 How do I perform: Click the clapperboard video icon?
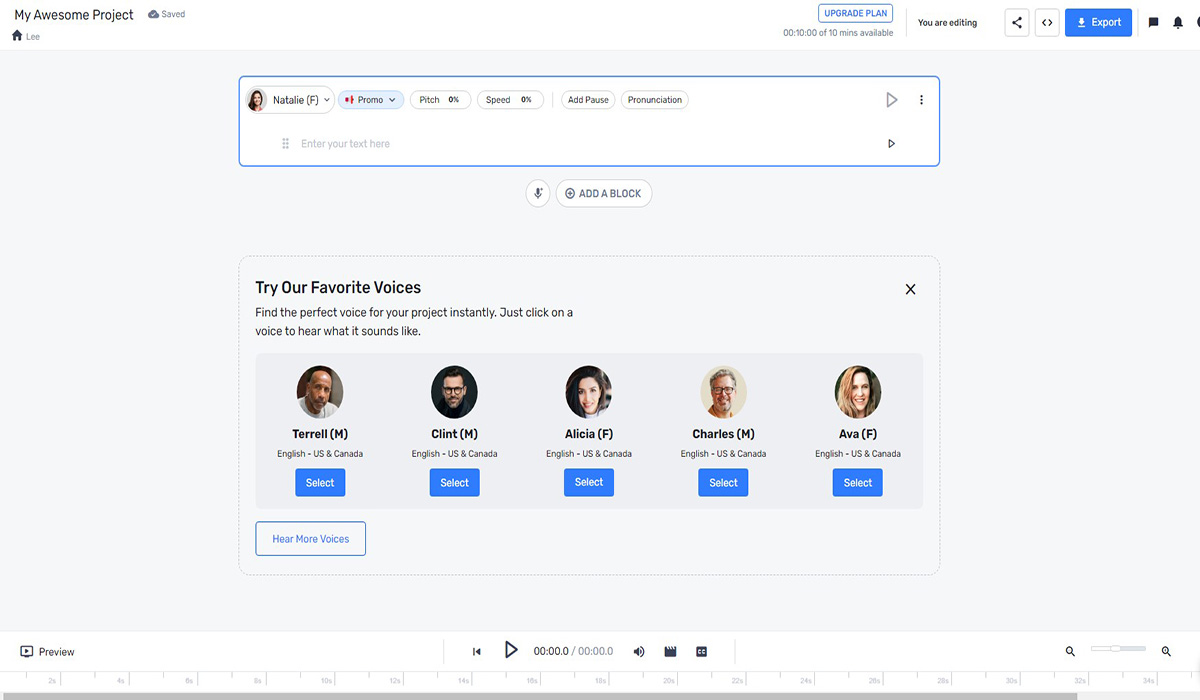click(x=670, y=652)
